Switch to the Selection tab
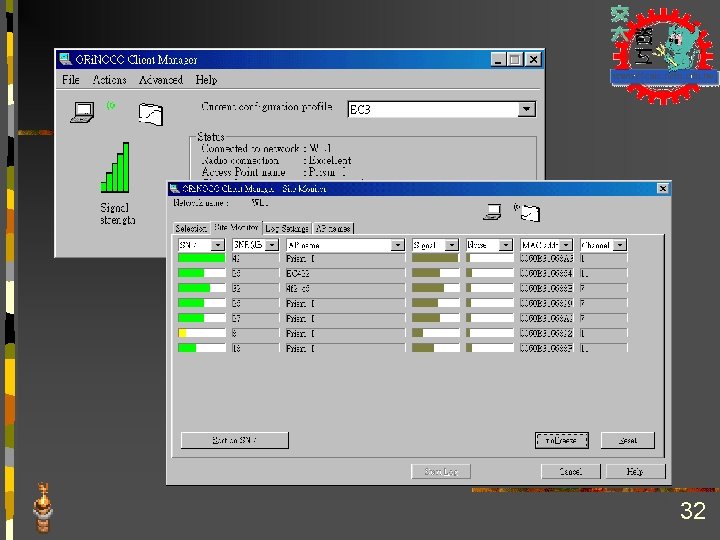The height and width of the screenshot is (540, 720). 191,228
